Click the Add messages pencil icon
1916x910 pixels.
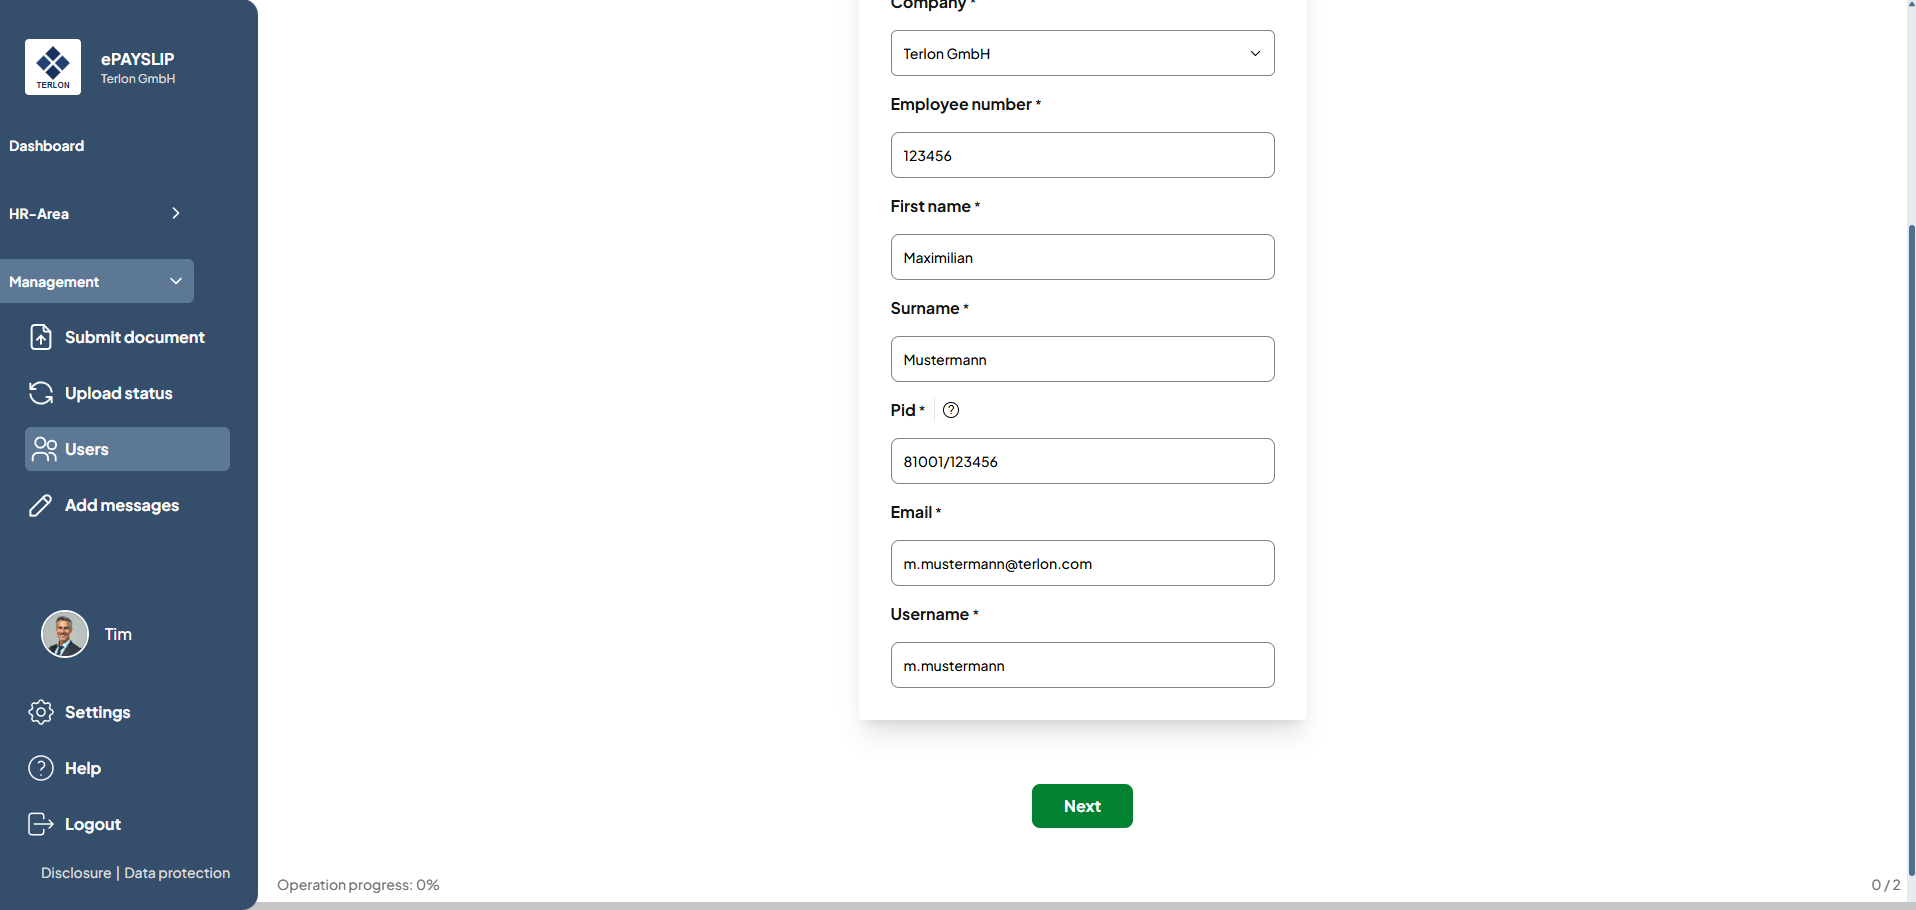tap(40, 505)
